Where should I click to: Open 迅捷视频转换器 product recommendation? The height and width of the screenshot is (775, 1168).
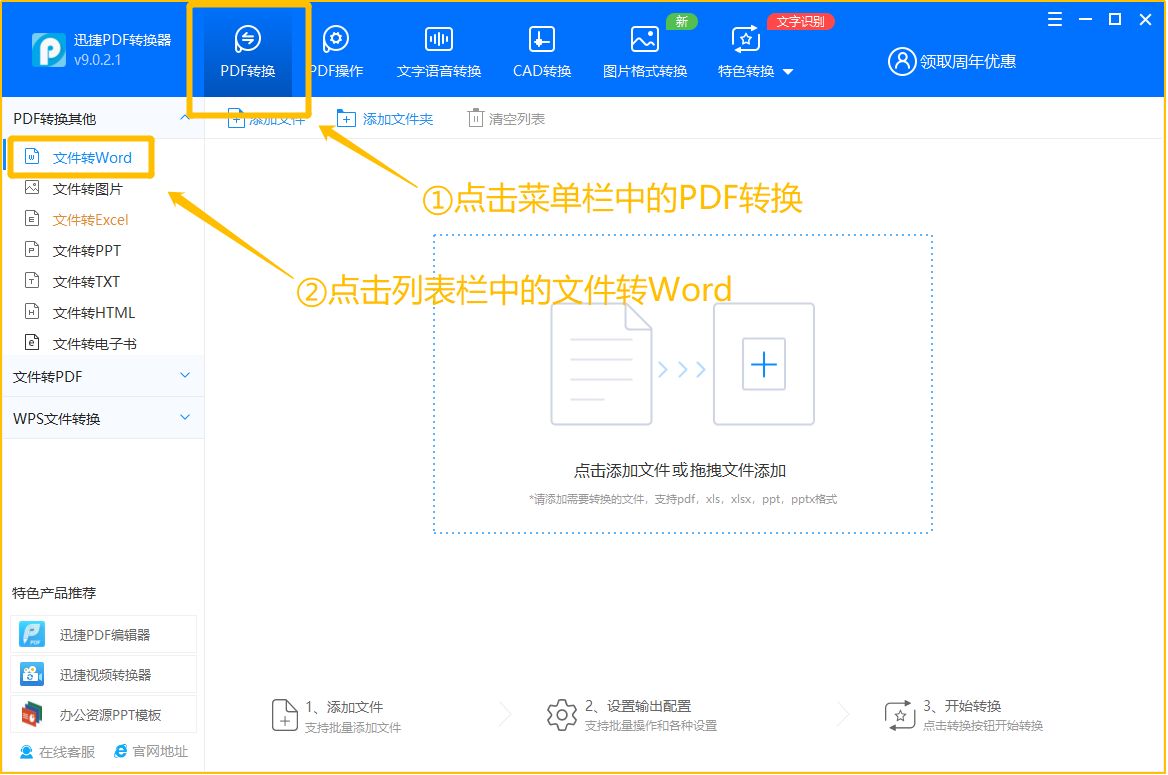click(104, 675)
